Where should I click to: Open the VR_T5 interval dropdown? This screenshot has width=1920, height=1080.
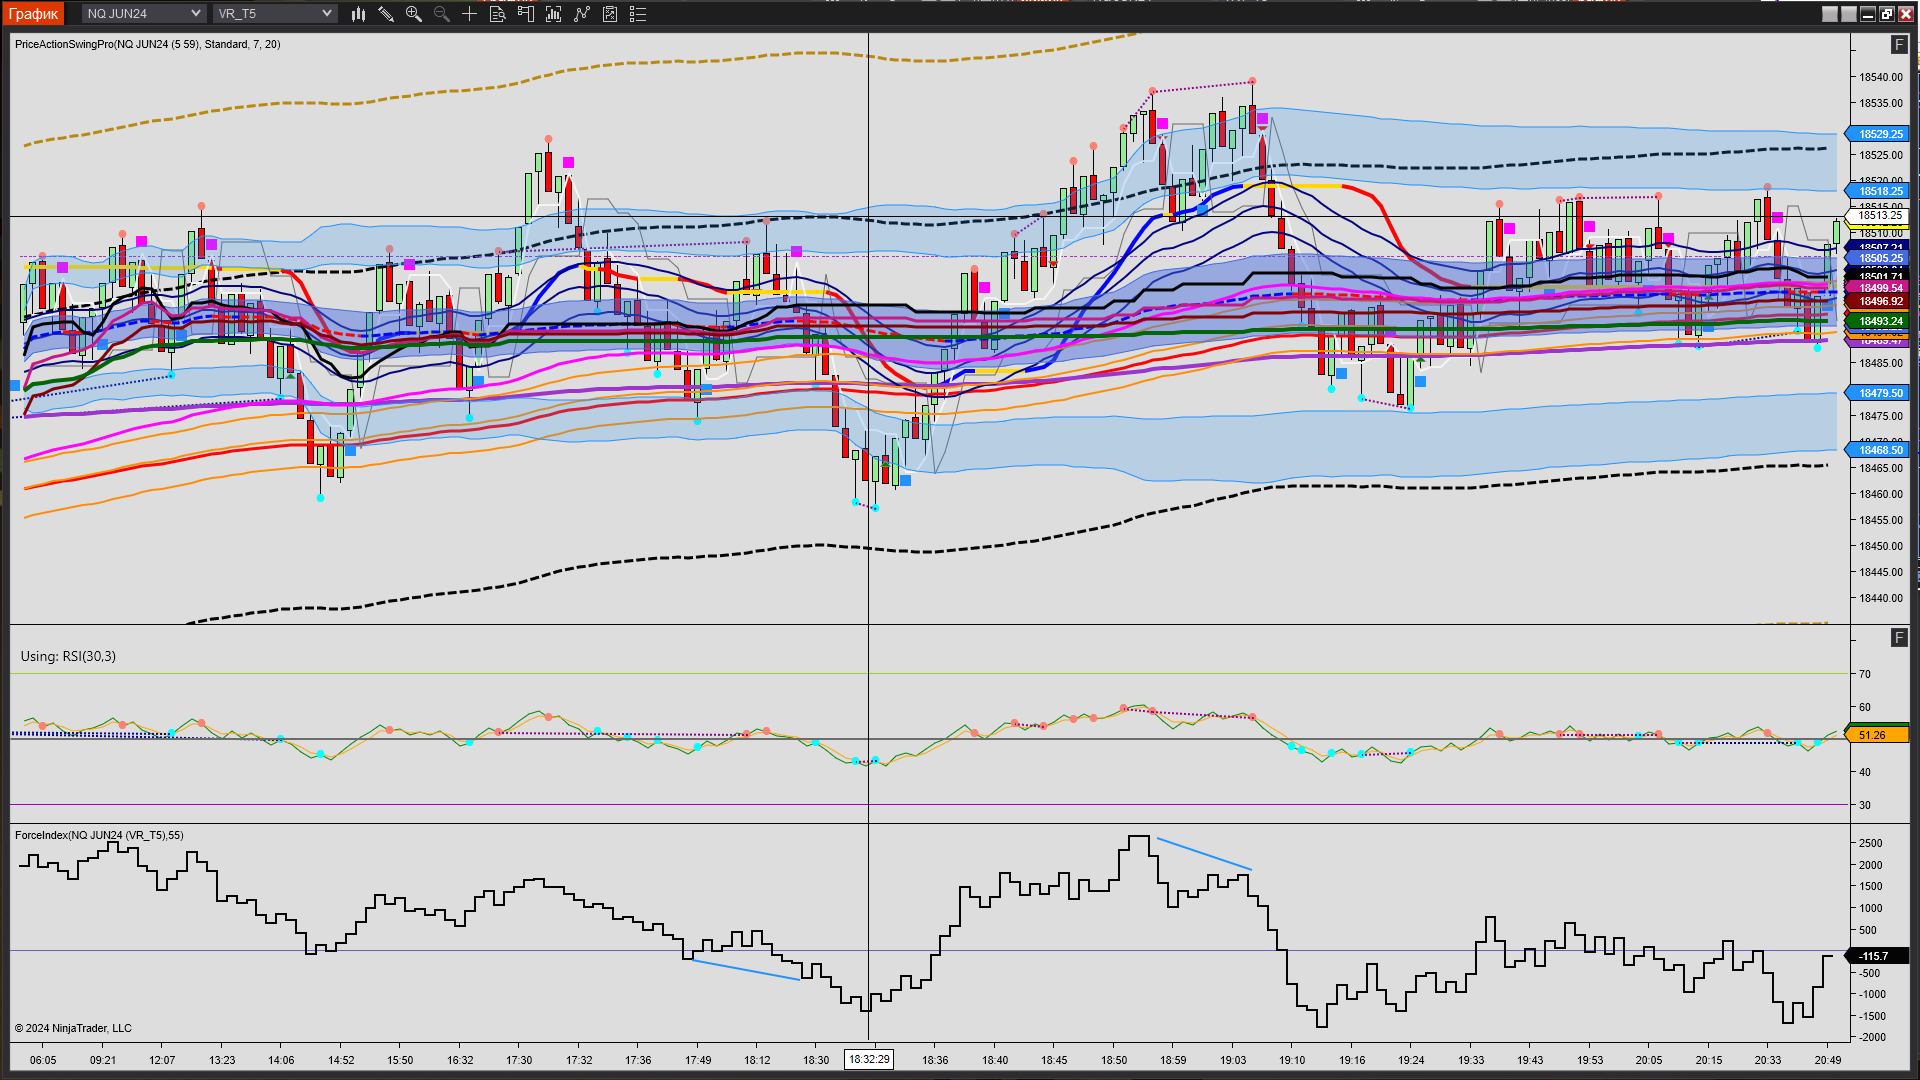[275, 14]
